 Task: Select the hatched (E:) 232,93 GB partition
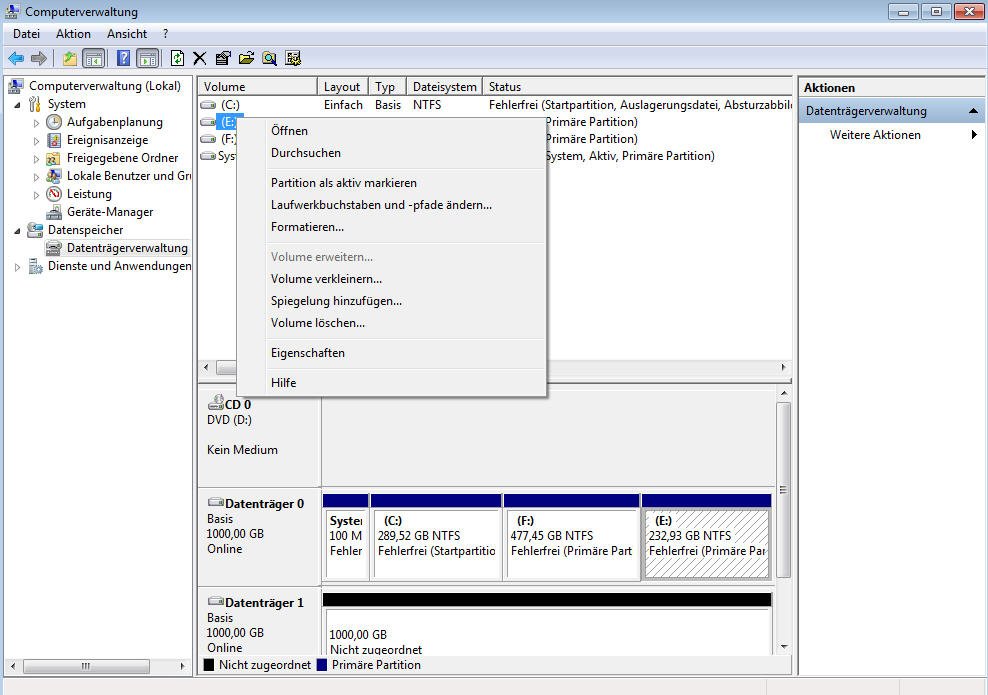[x=706, y=537]
